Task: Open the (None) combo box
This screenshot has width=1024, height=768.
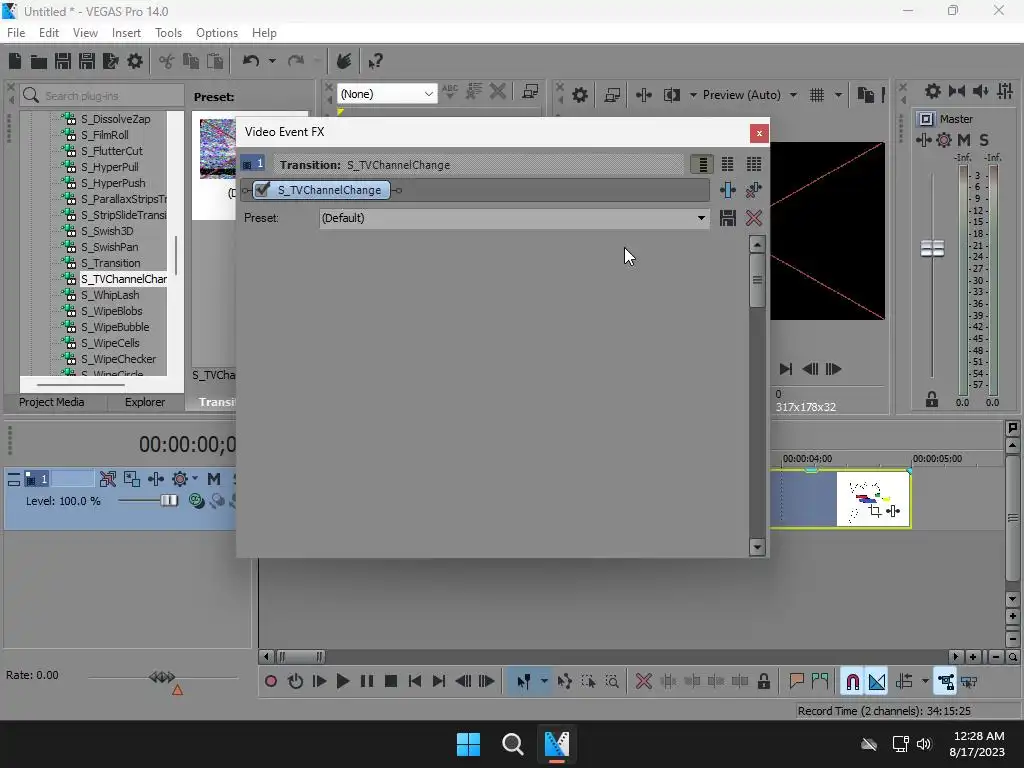Action: point(387,94)
